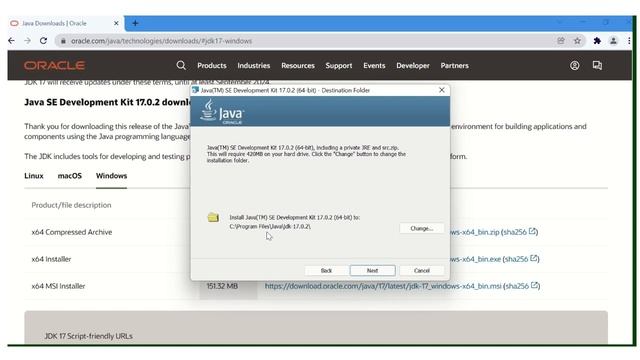Go back with the browser back arrow
The width and height of the screenshot is (640, 360).
pyautogui.click(x=11, y=41)
